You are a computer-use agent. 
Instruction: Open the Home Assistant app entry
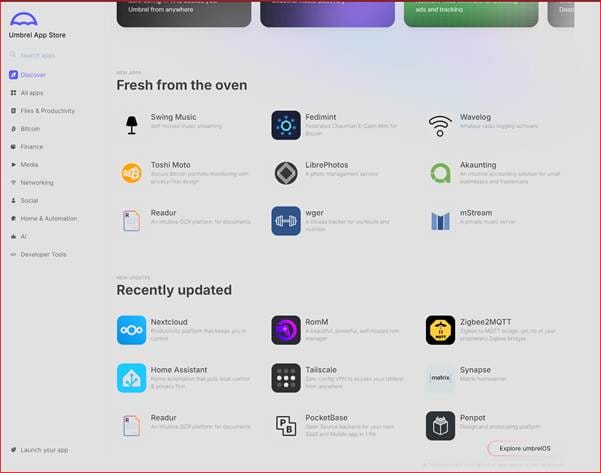pos(184,378)
